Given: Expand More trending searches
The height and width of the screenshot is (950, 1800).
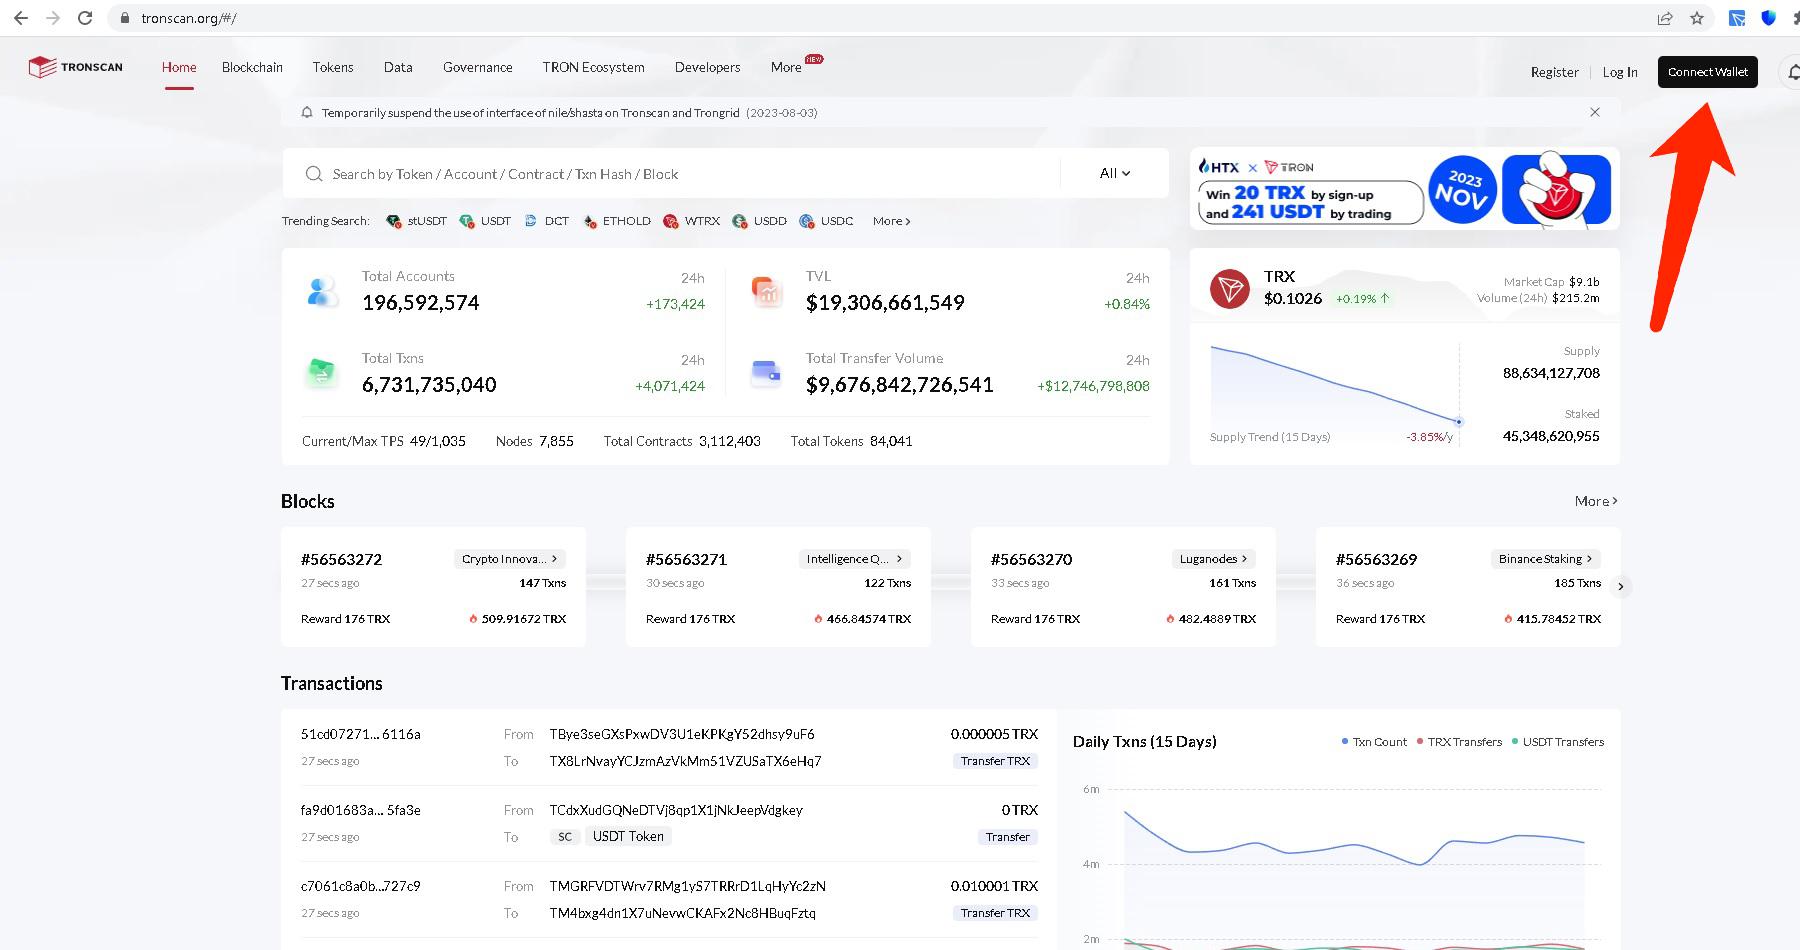Looking at the screenshot, I should pos(891,221).
